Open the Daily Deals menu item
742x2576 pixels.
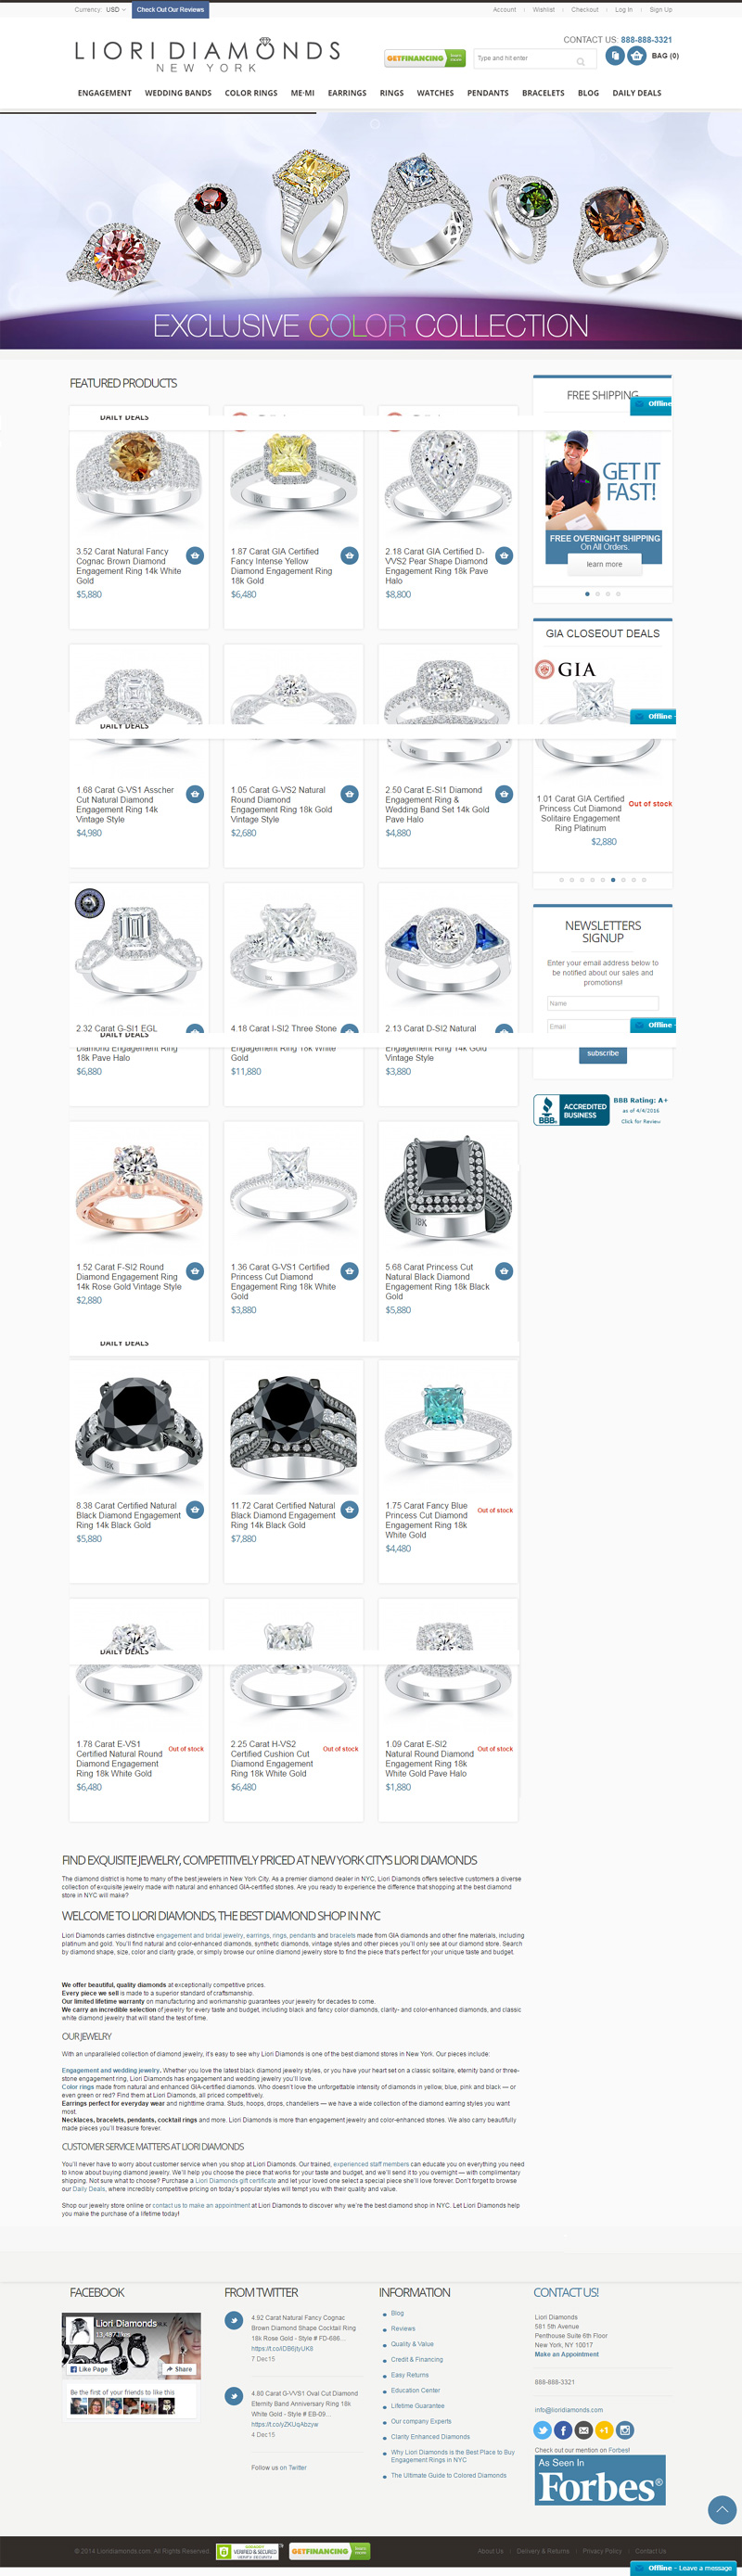click(637, 93)
